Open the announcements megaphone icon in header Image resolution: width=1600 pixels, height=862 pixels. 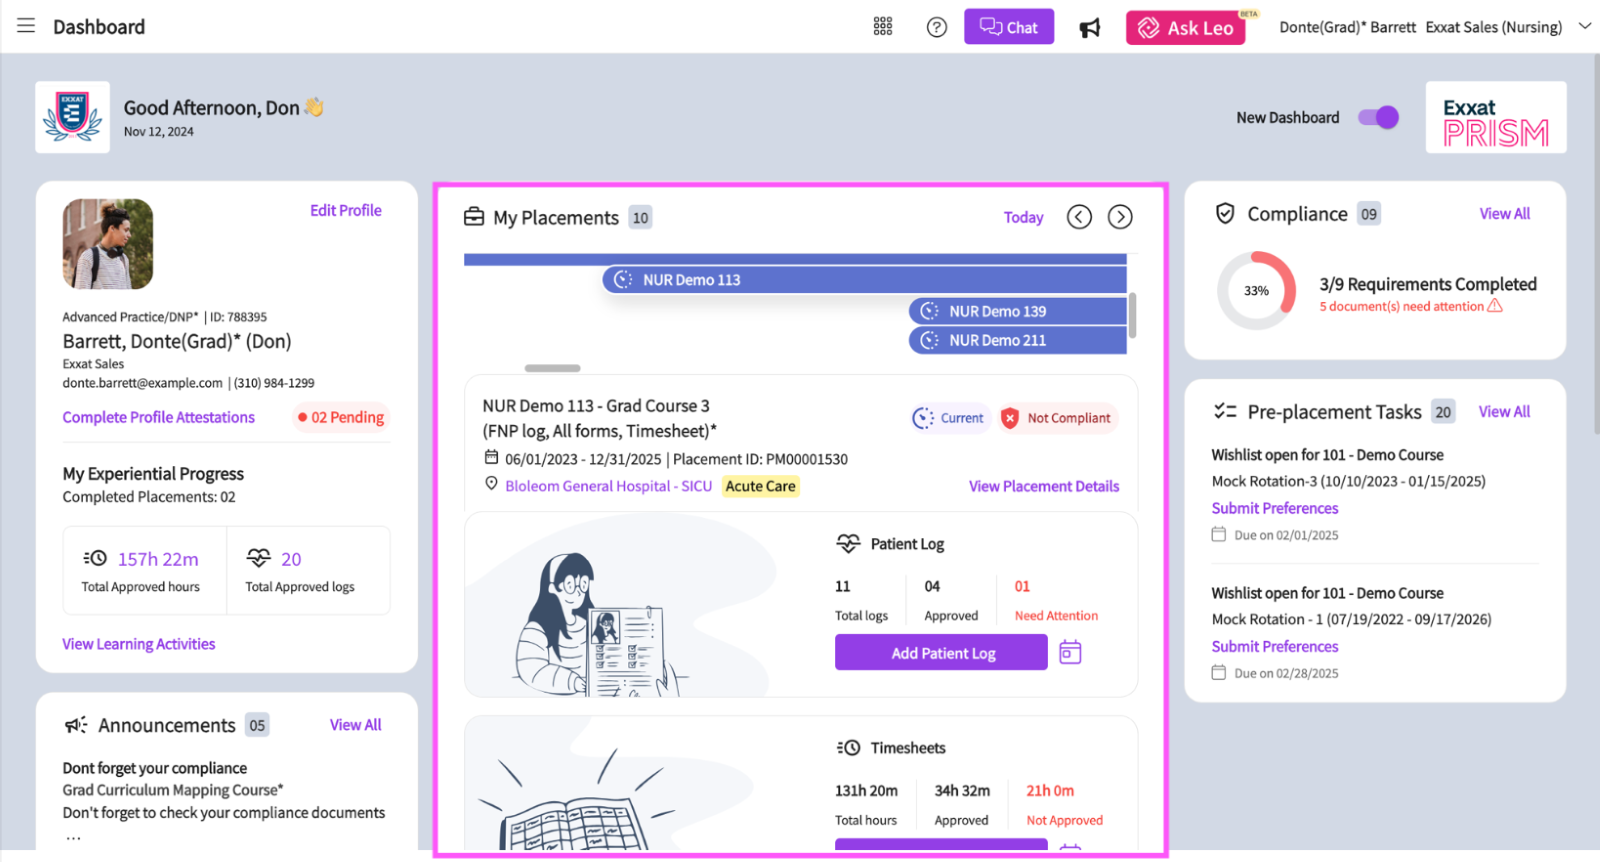tap(1090, 28)
